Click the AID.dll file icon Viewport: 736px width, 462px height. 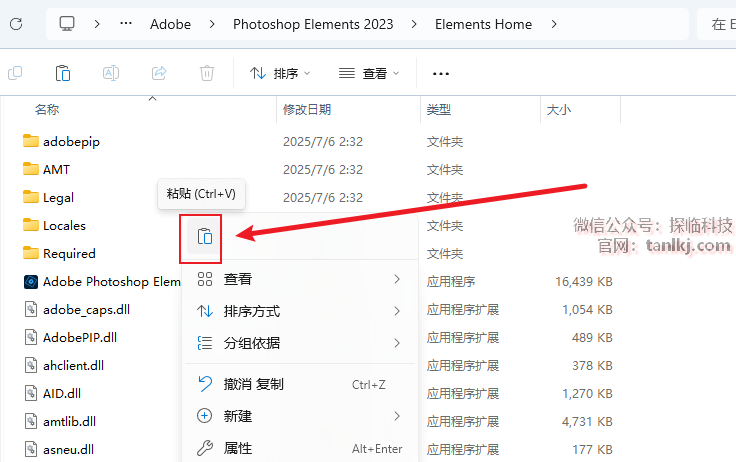(31, 393)
